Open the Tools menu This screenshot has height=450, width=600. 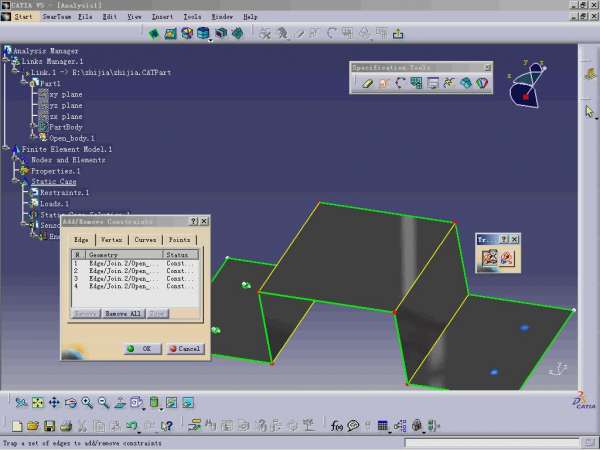pos(192,17)
